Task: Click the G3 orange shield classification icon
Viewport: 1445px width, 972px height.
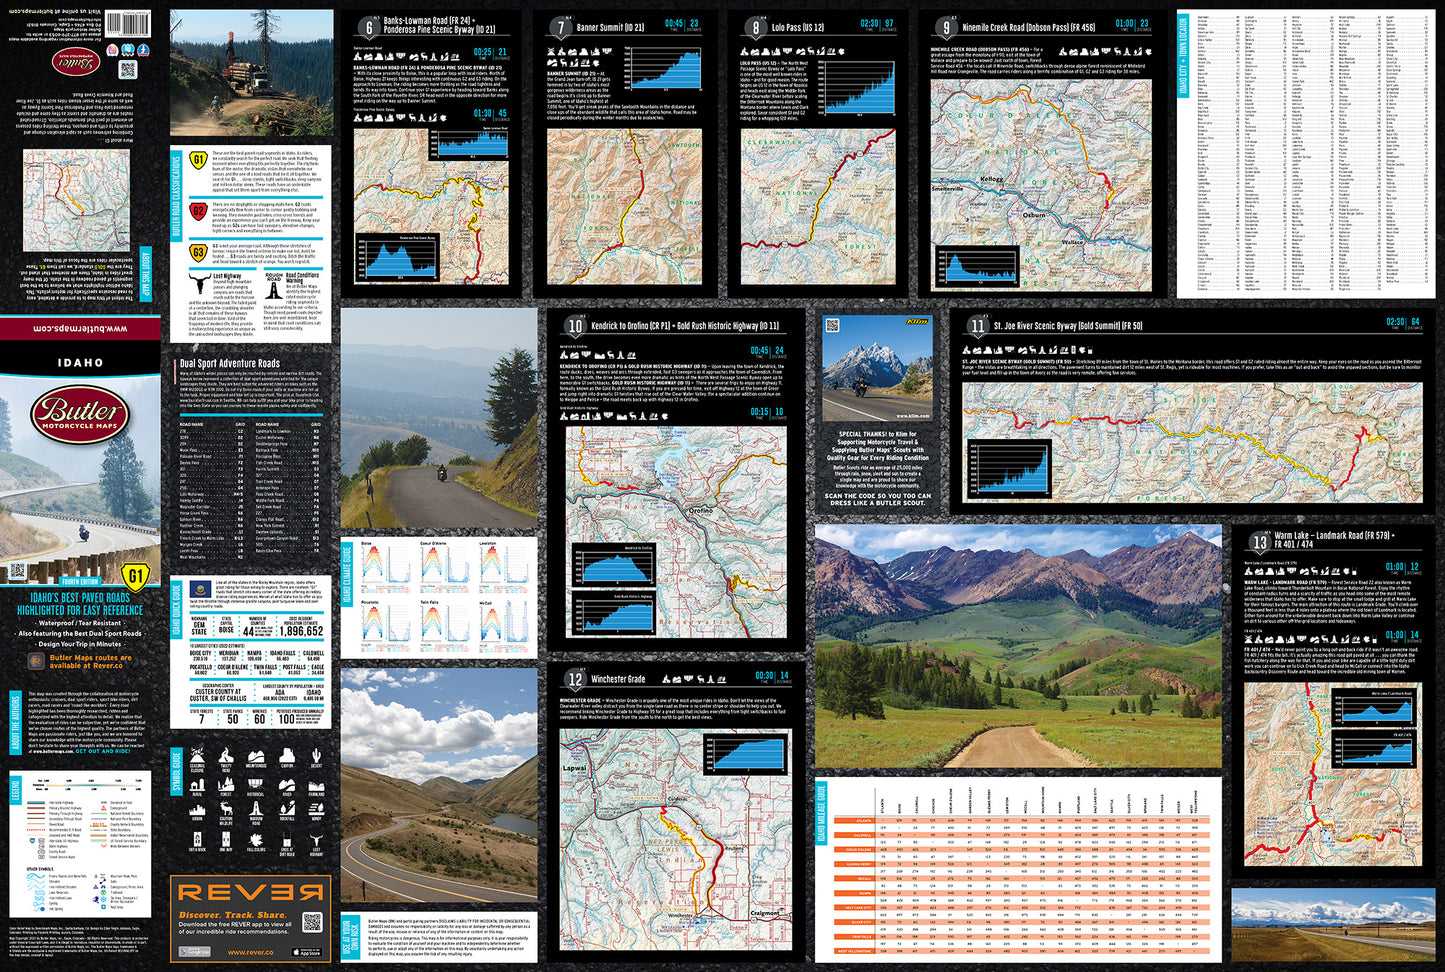Action: point(199,253)
